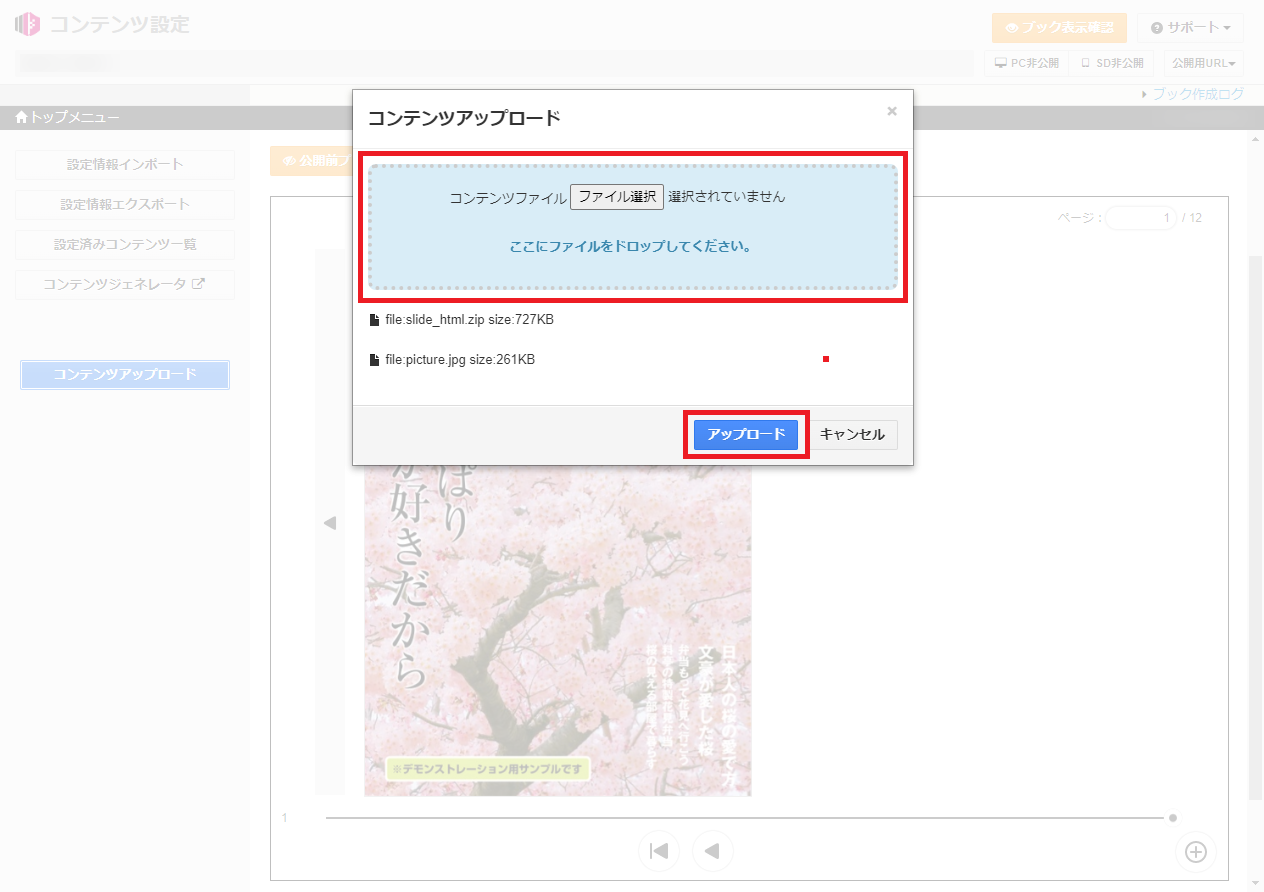Toggle the PC非公開 publish state
The width and height of the screenshot is (1264, 892).
point(1026,63)
